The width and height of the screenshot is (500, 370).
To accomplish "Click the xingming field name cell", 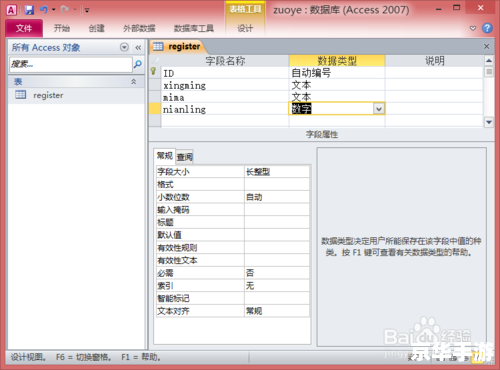I will tap(225, 85).
